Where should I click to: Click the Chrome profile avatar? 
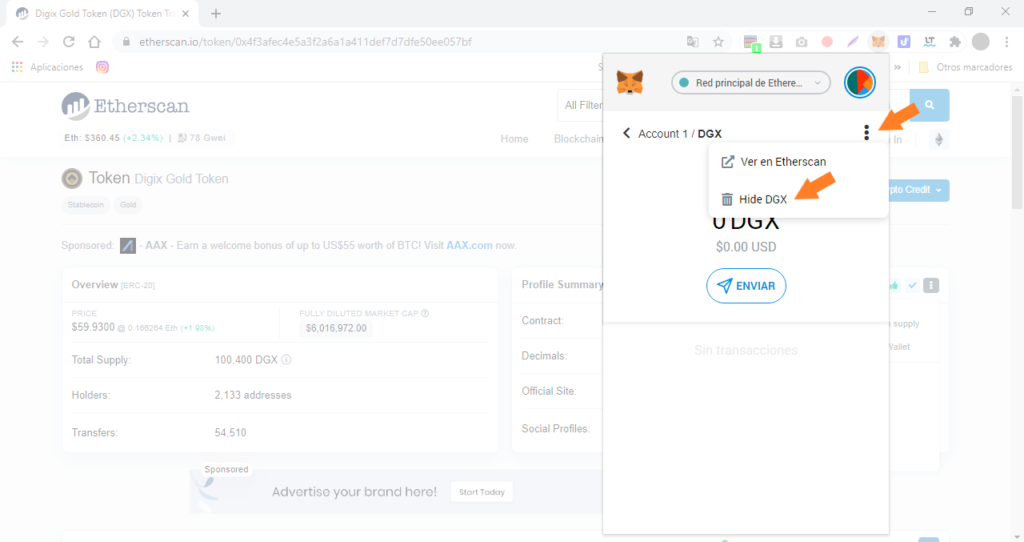981,42
